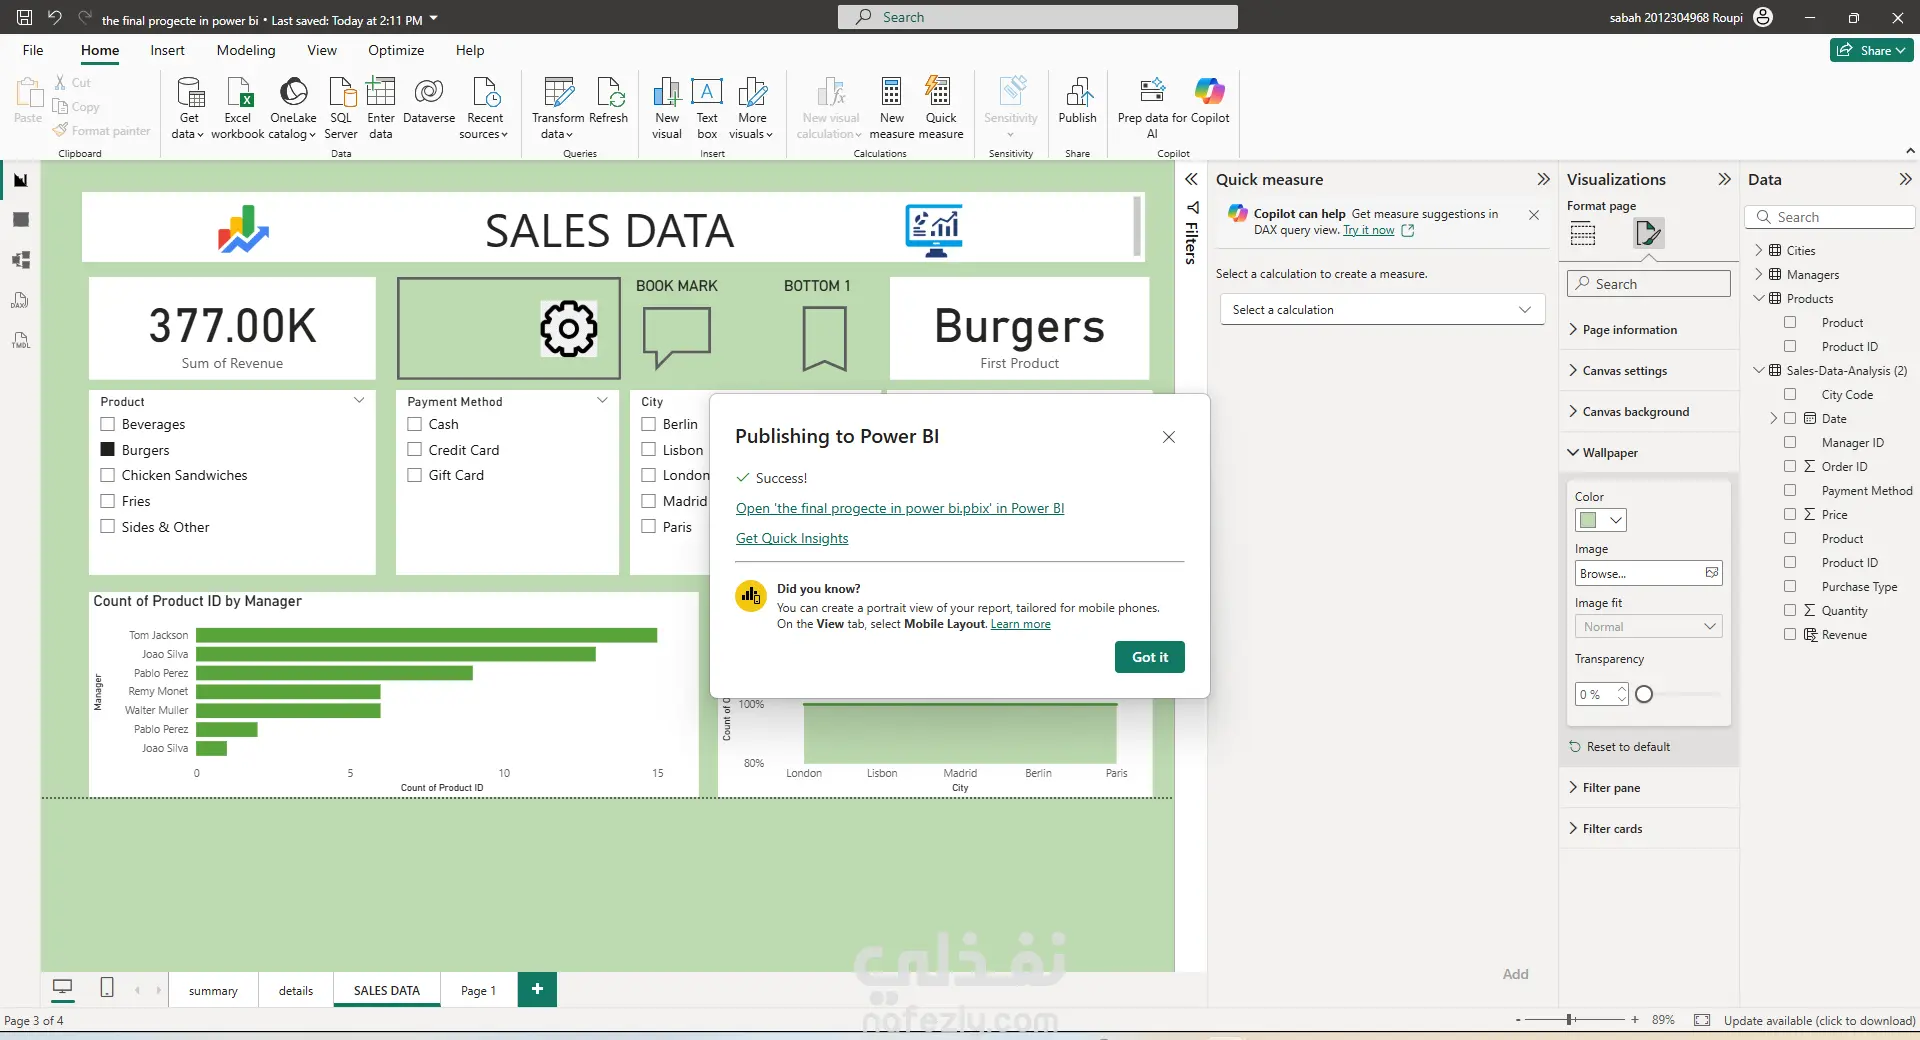Click the Got it button
1920x1040 pixels.
pyautogui.click(x=1150, y=657)
